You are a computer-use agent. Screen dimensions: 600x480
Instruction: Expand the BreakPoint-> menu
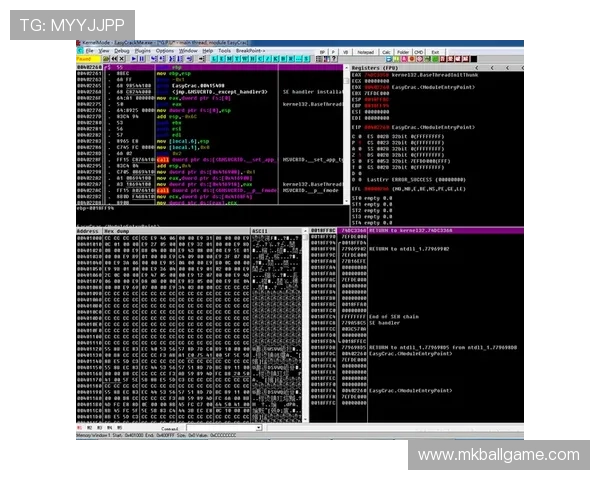(x=250, y=50)
